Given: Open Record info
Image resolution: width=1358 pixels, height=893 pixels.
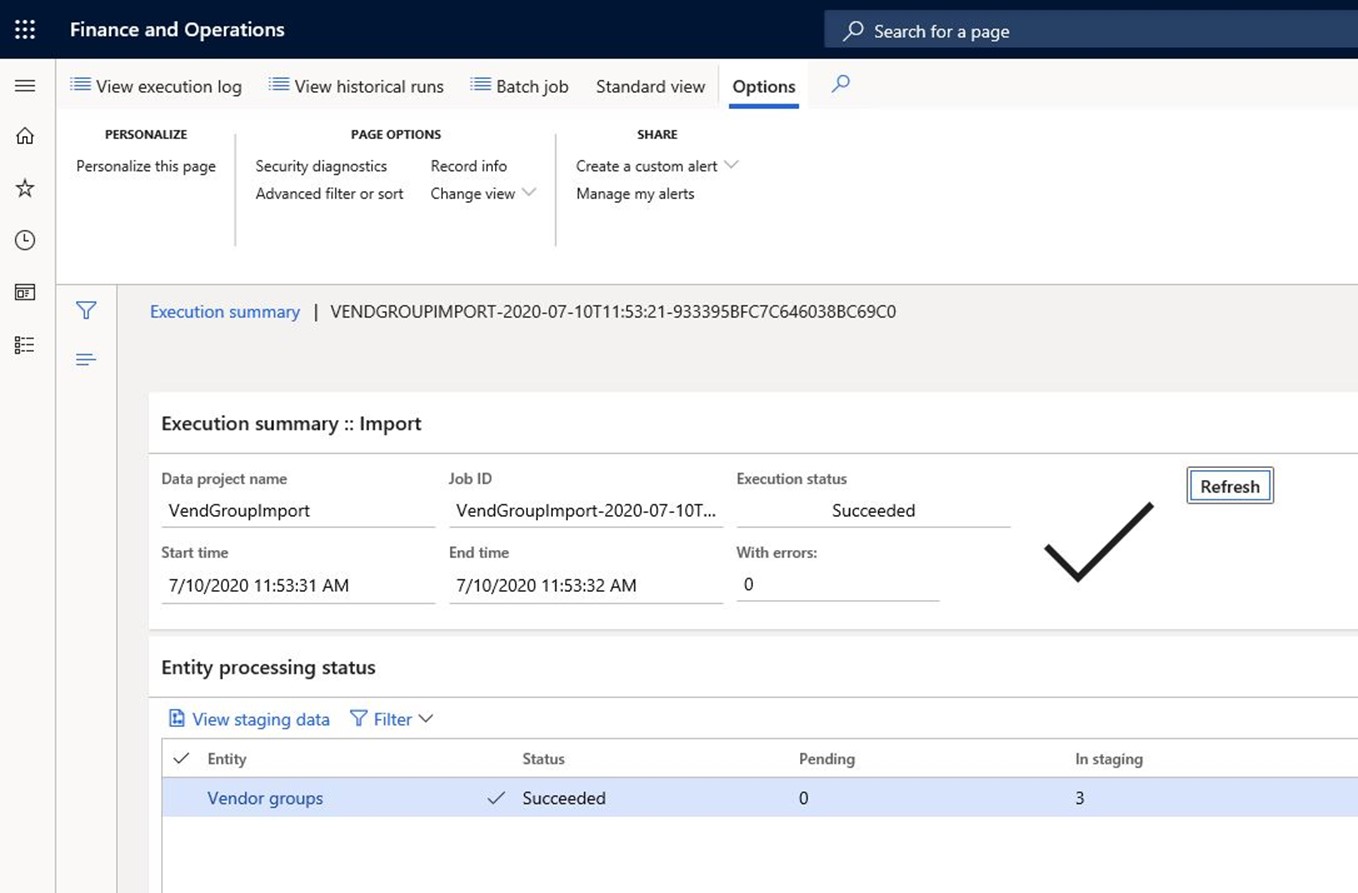Looking at the screenshot, I should [x=469, y=166].
